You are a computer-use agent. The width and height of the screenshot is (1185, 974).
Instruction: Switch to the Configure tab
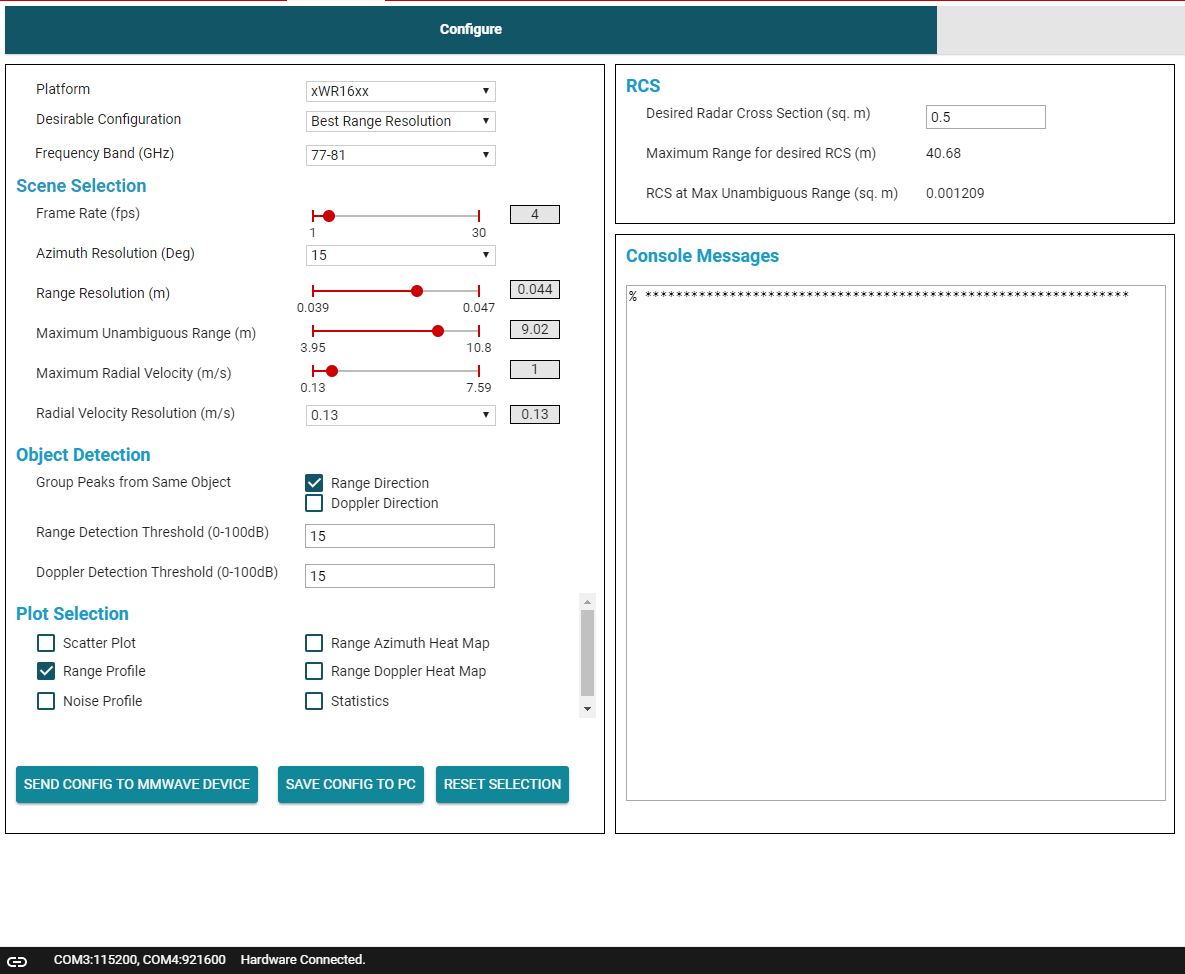coord(470,29)
